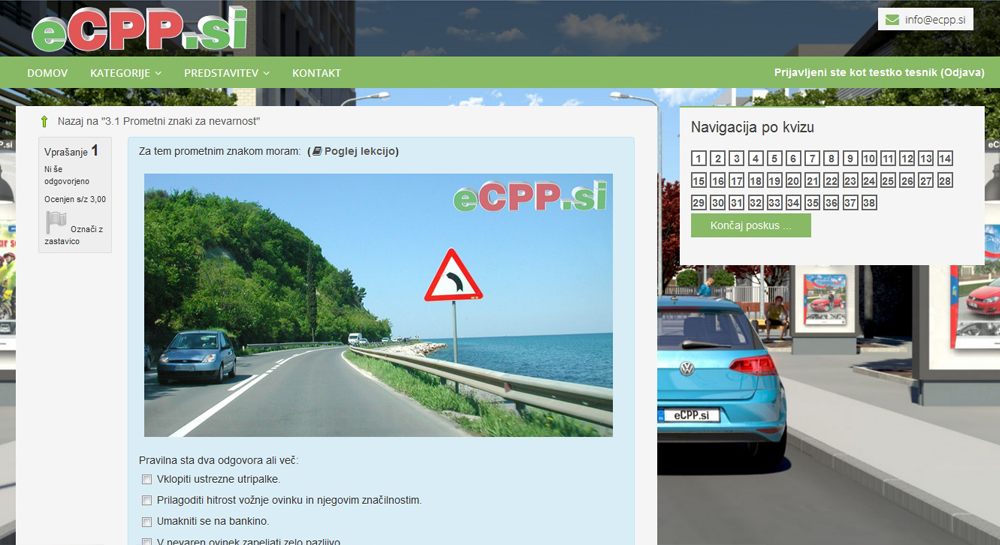Jump to quiz question 30
The image size is (1000, 545).
[x=717, y=203]
